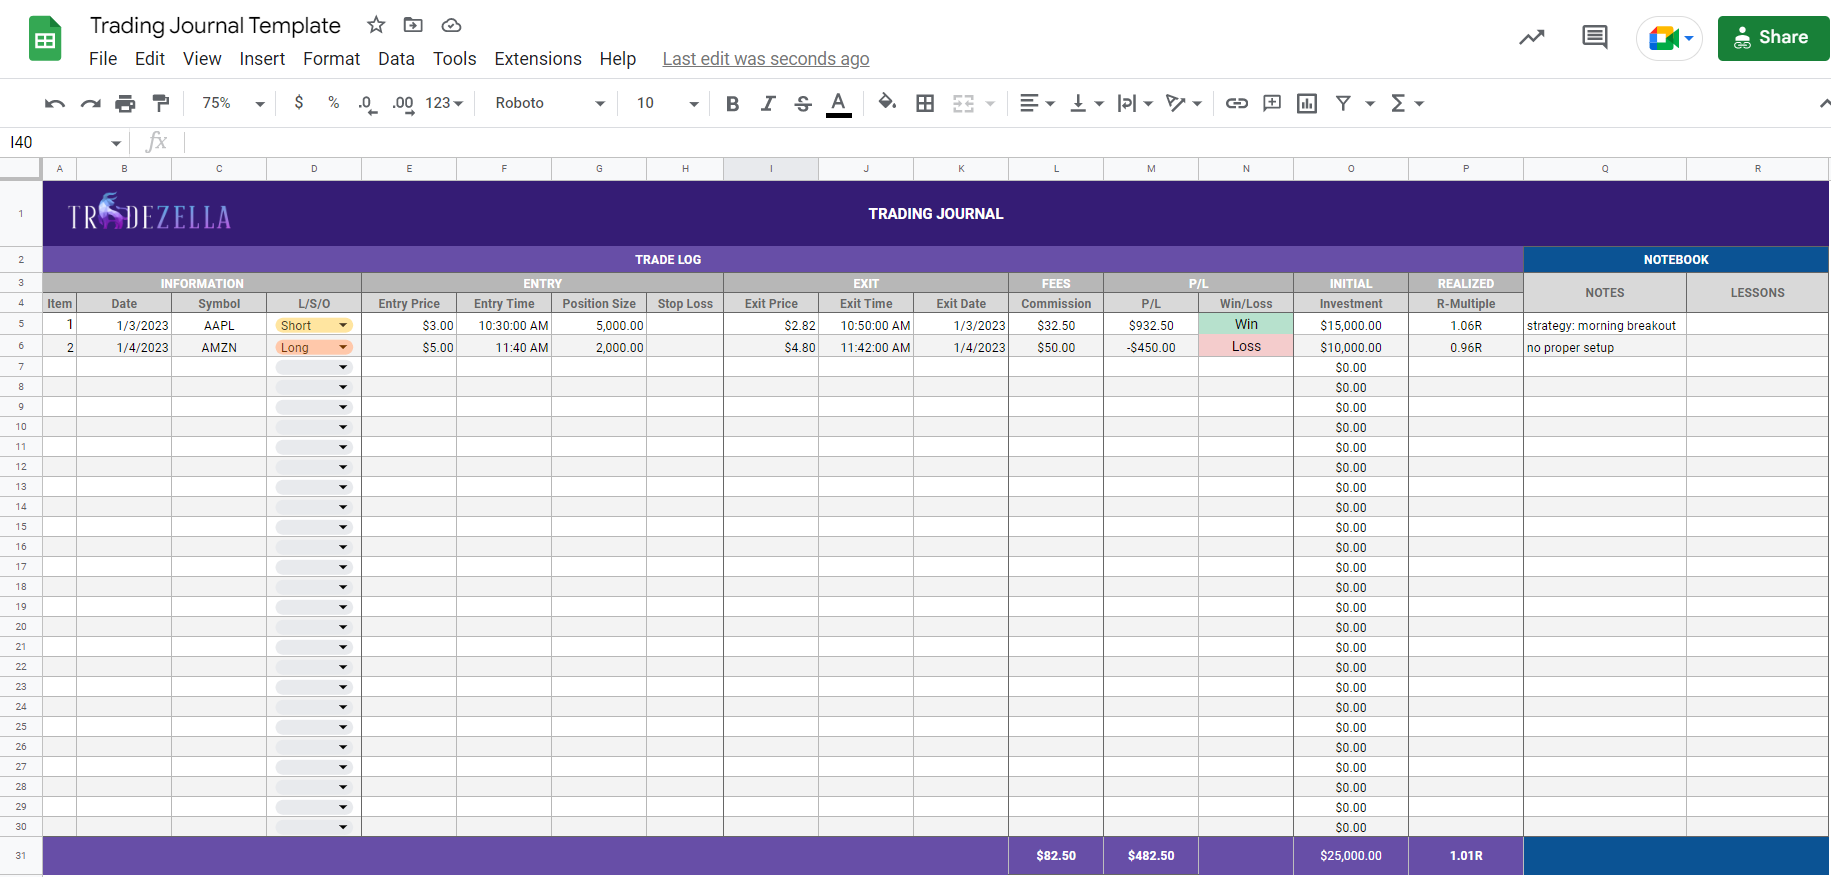Toggle bold formatting
Viewport: 1831px width, 877px height.
(732, 103)
